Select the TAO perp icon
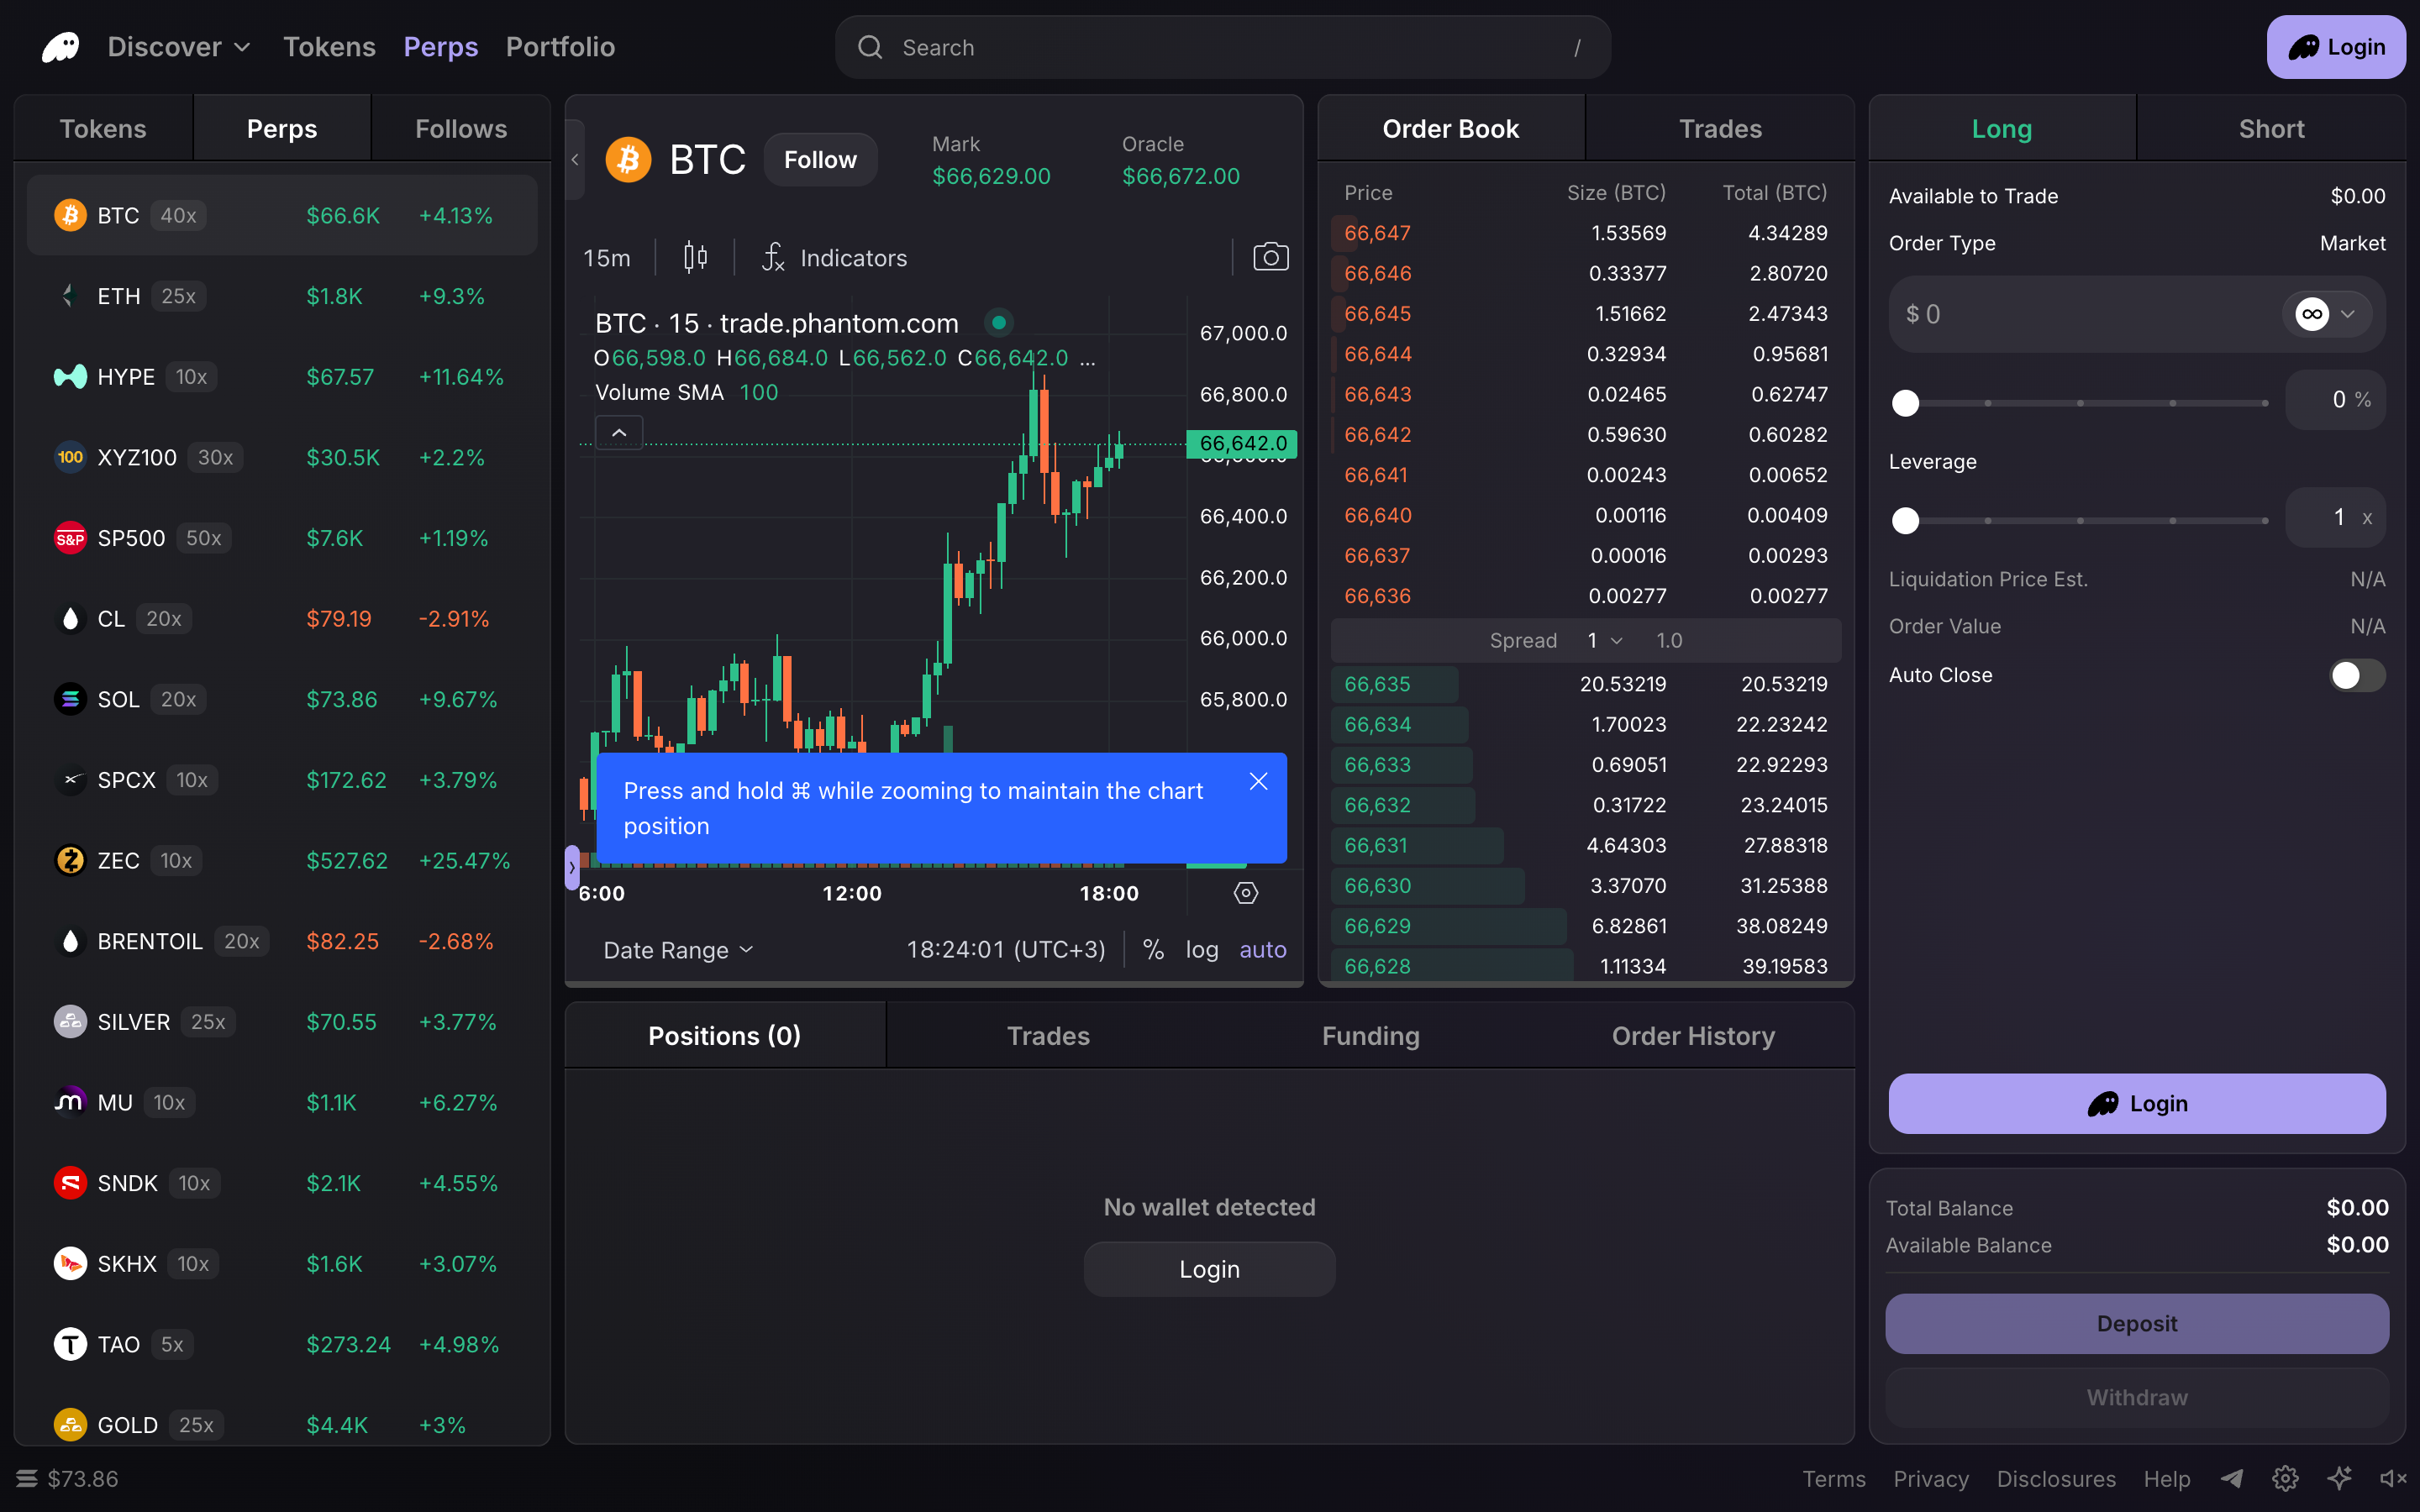 pos(69,1344)
